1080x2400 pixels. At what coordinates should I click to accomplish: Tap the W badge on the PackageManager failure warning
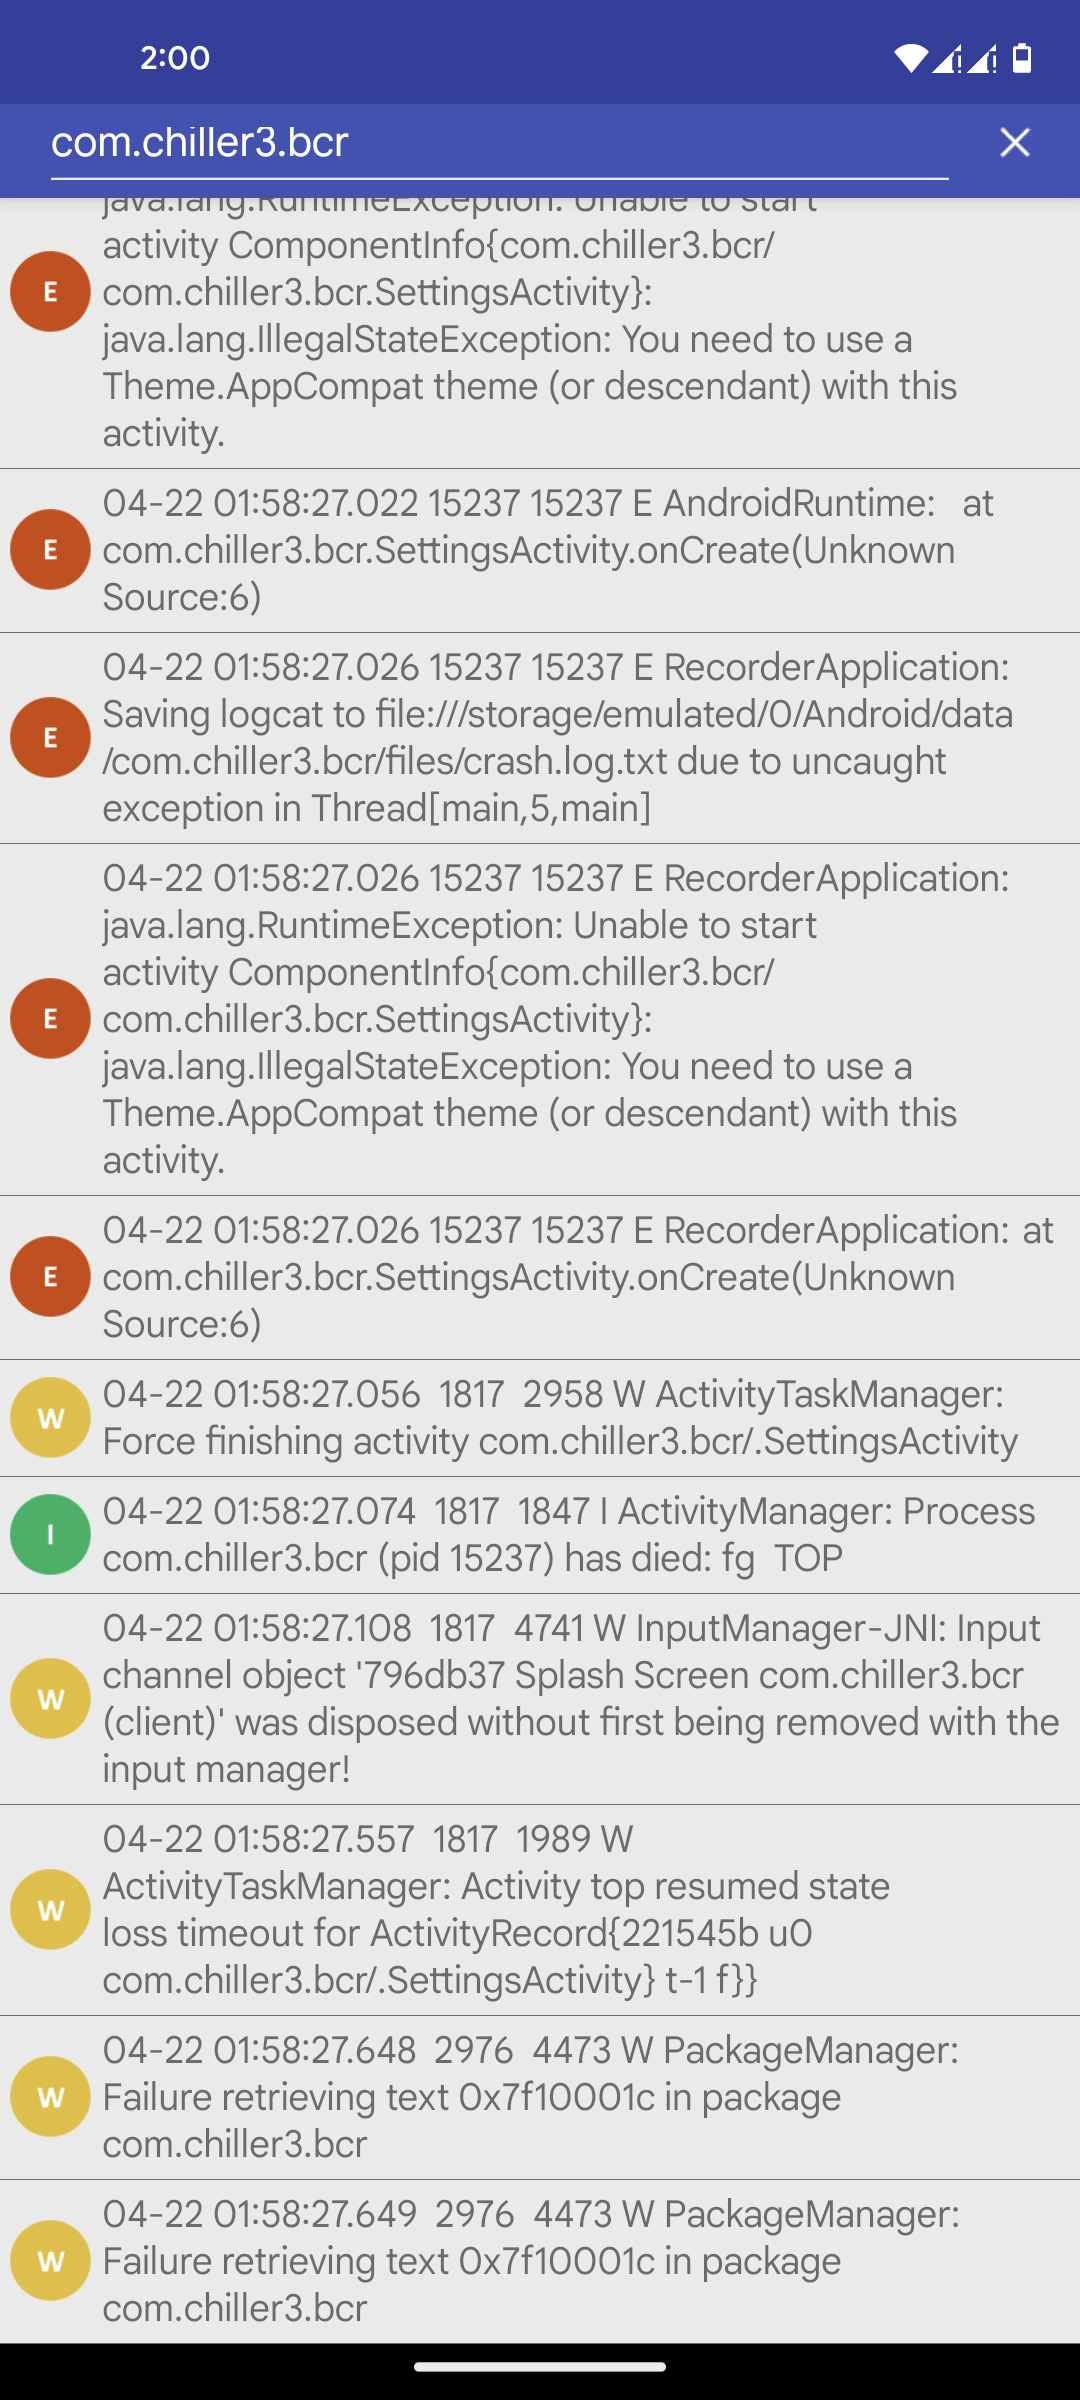coord(50,2097)
